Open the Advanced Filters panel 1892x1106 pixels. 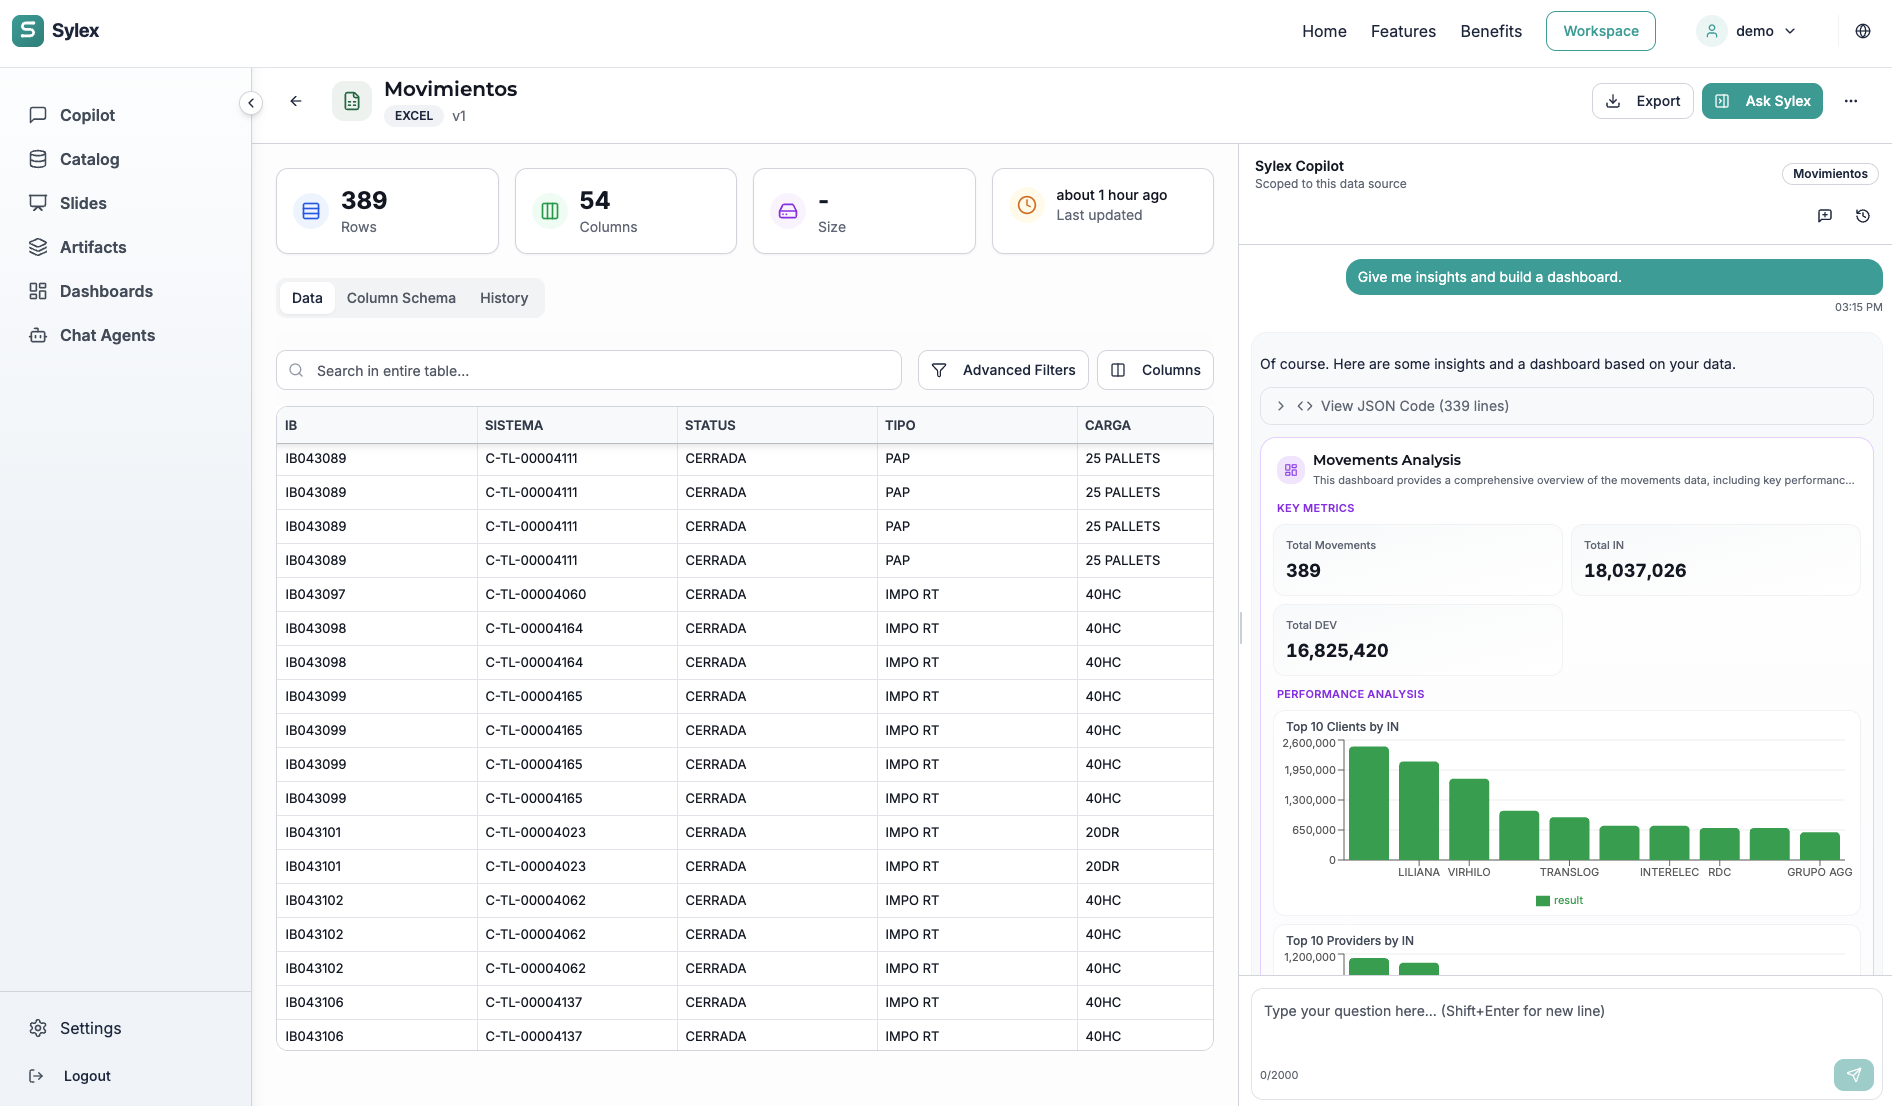click(x=1003, y=370)
